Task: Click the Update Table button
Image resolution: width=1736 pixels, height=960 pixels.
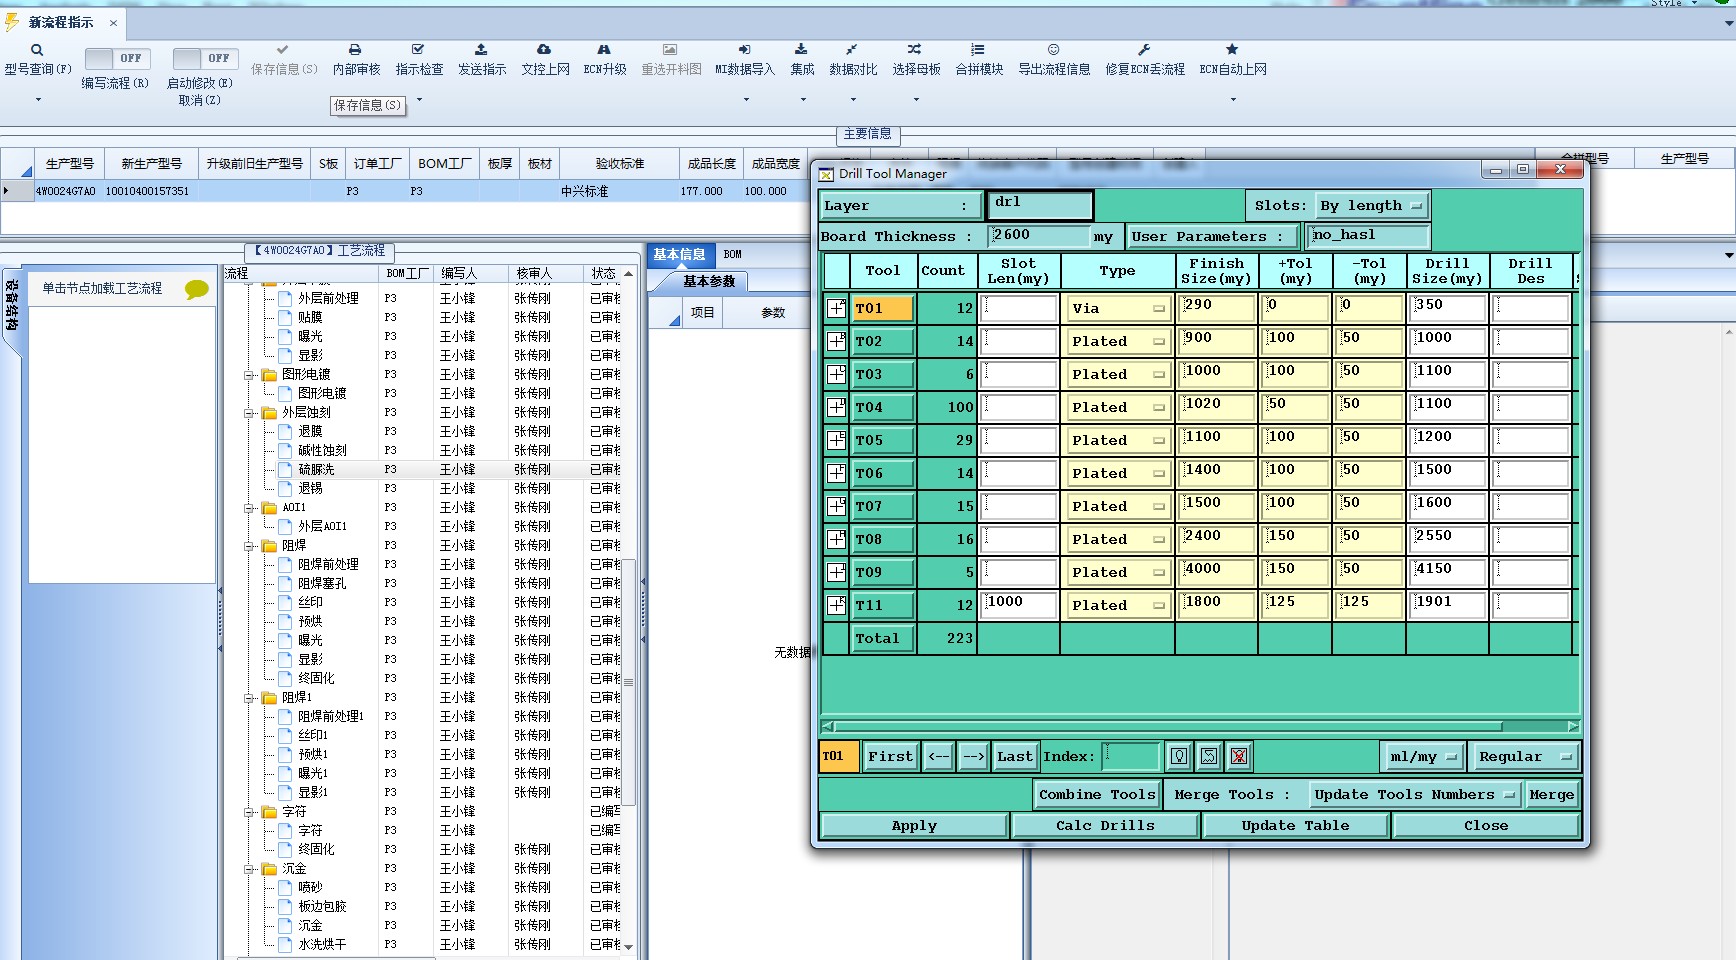Action: coord(1295,826)
